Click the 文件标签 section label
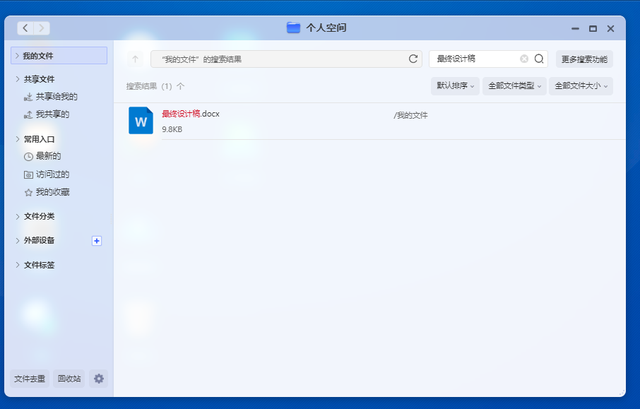Image resolution: width=640 pixels, height=409 pixels. (x=39, y=265)
